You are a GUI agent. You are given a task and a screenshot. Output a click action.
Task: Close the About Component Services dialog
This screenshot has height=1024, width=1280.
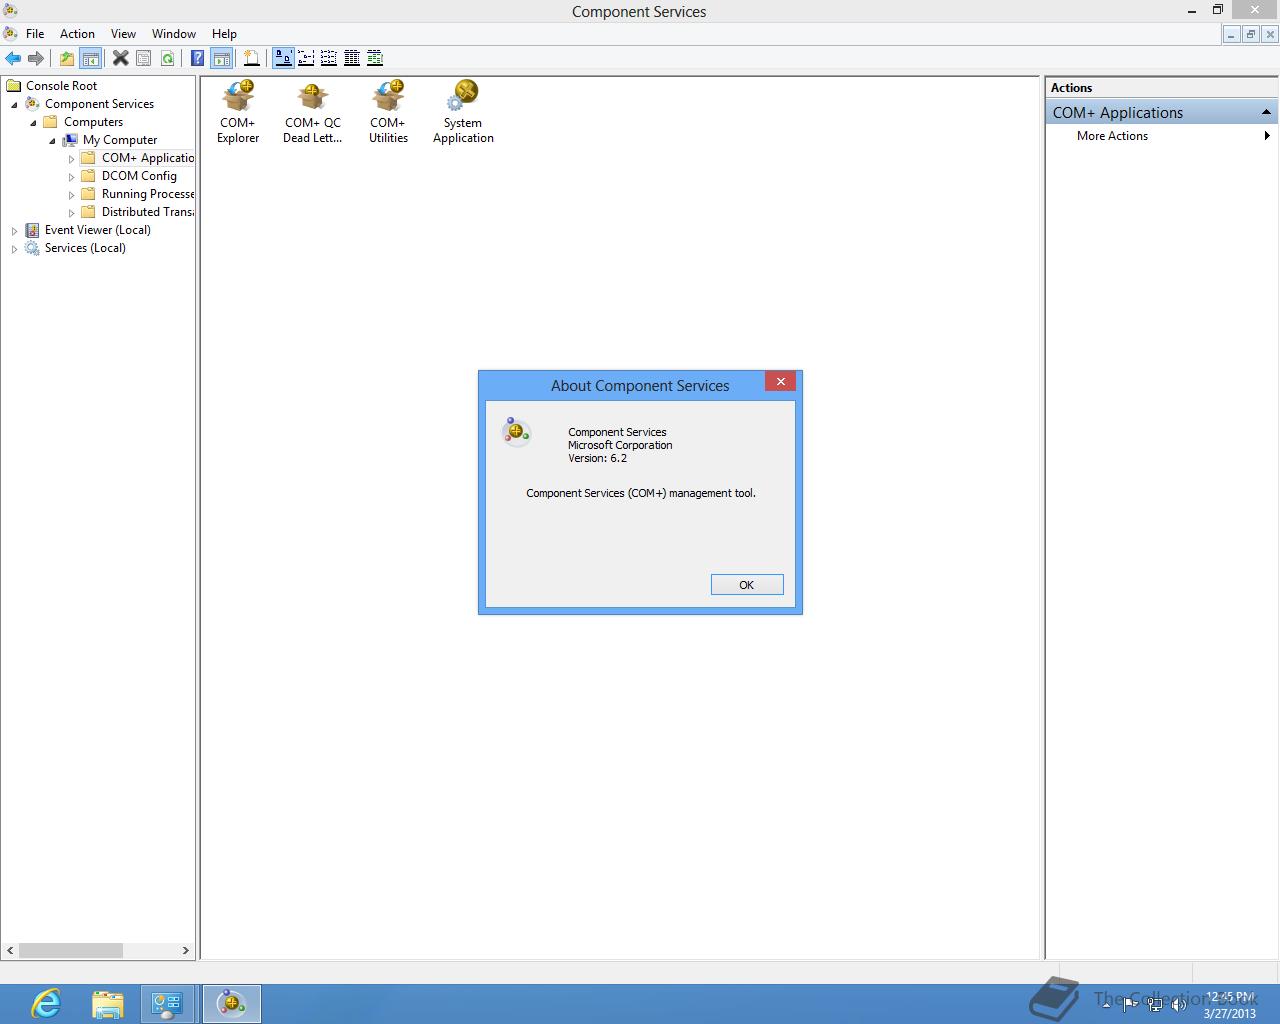coord(781,381)
